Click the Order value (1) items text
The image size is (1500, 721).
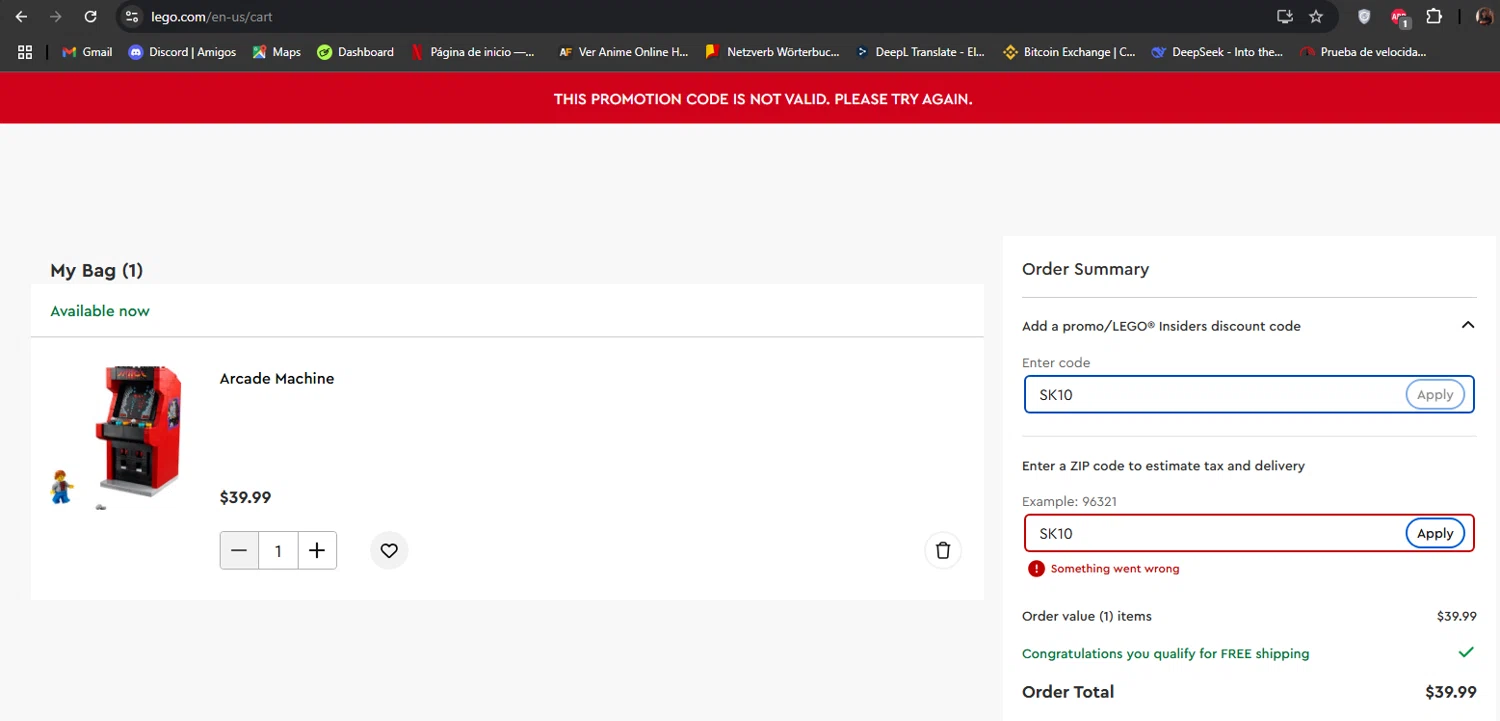tap(1087, 616)
